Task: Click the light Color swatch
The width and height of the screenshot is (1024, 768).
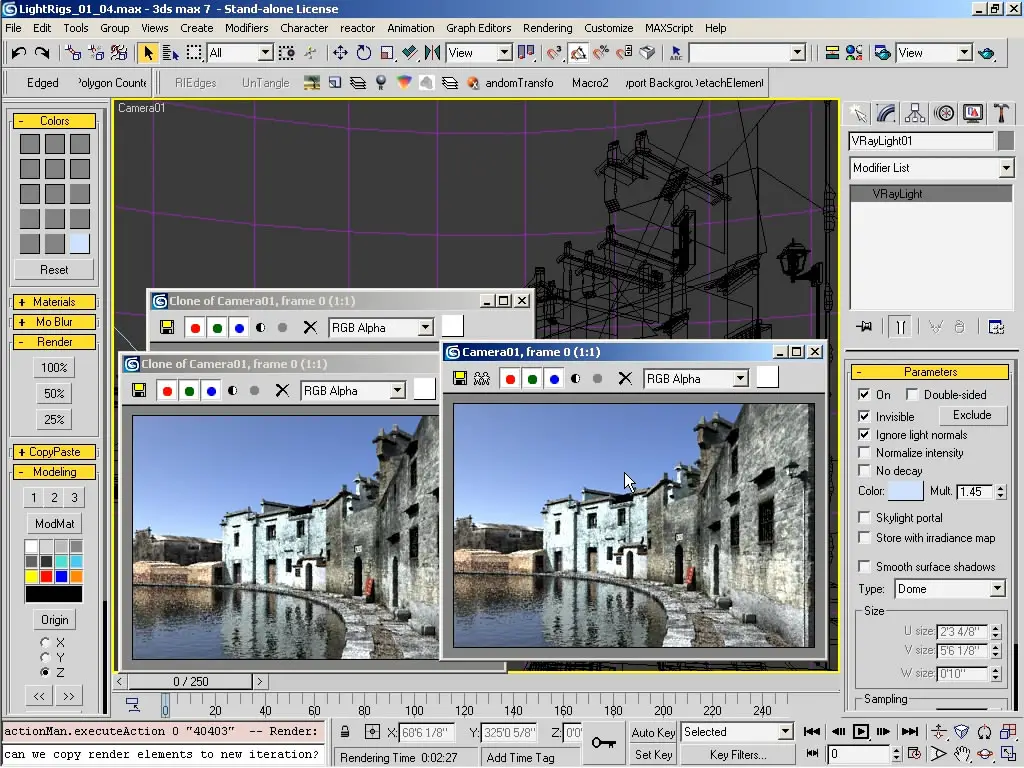Action: pyautogui.click(x=905, y=491)
